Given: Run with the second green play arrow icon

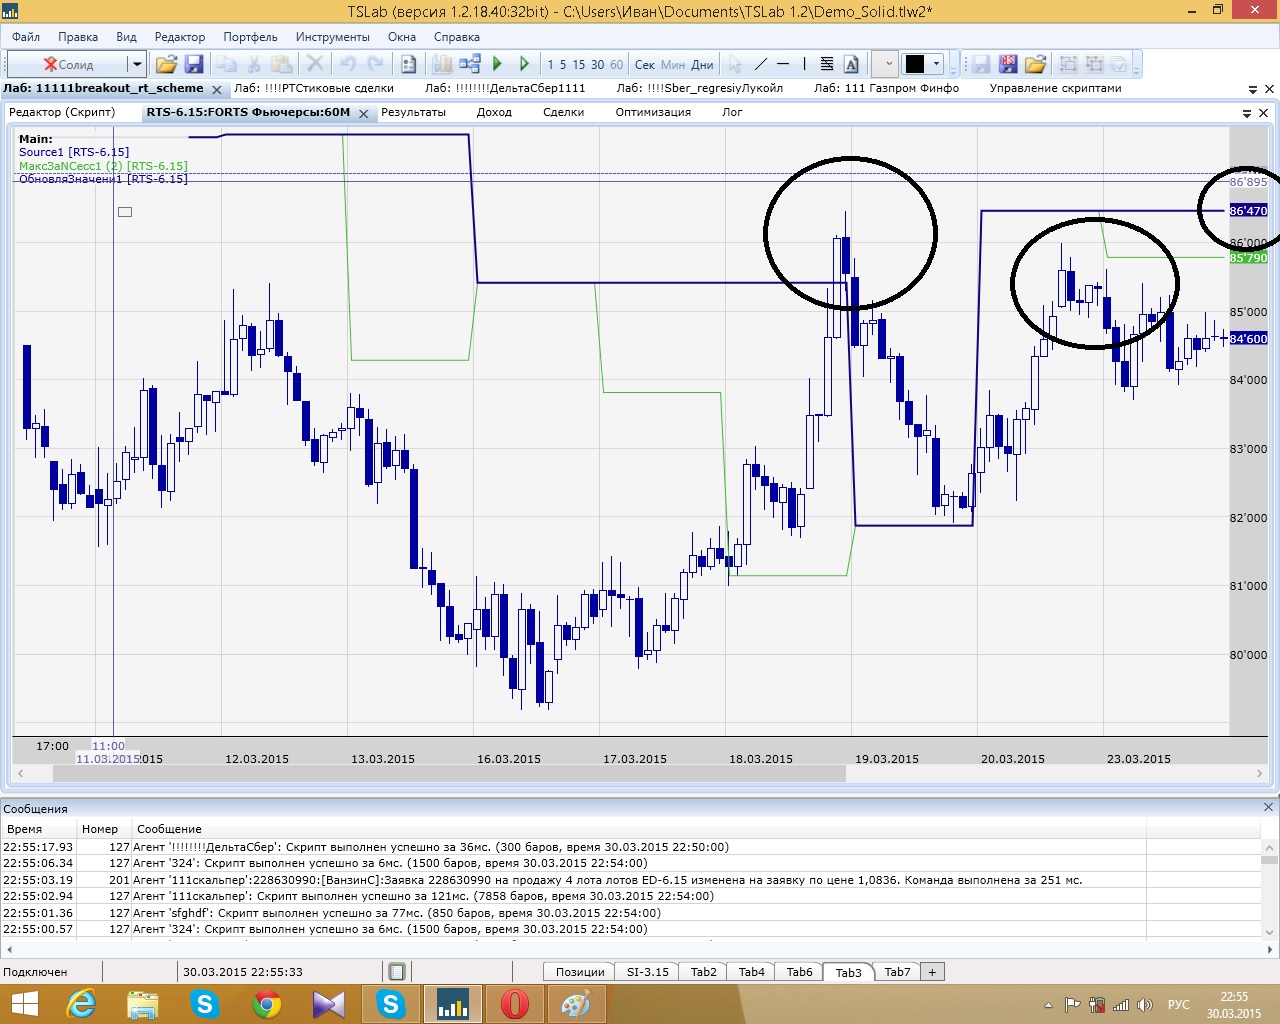Looking at the screenshot, I should click(x=524, y=64).
